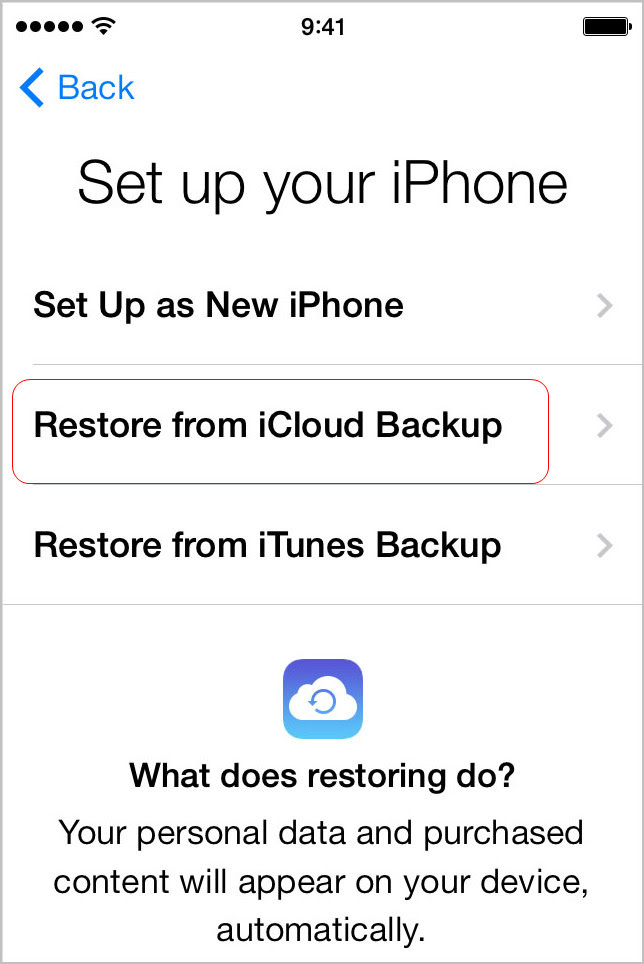Tap the word iPhone in the title
644x964 pixels.
click(x=479, y=183)
